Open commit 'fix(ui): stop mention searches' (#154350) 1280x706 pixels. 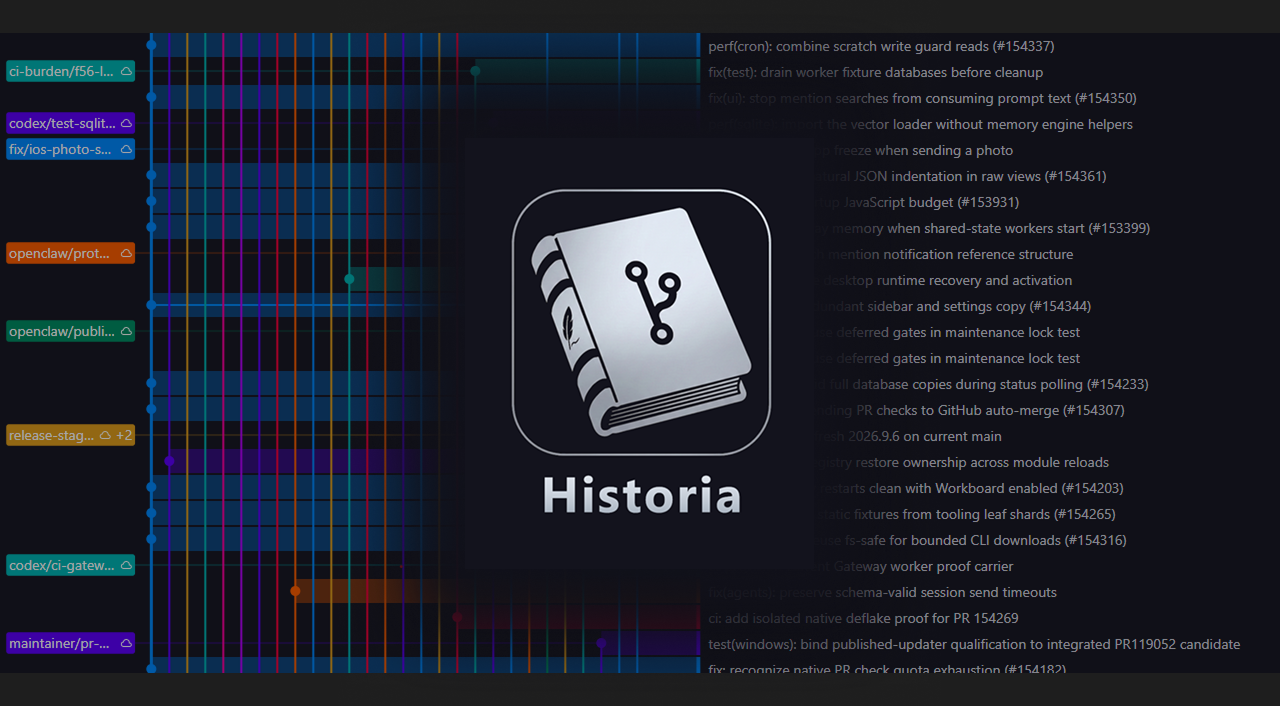point(922,98)
